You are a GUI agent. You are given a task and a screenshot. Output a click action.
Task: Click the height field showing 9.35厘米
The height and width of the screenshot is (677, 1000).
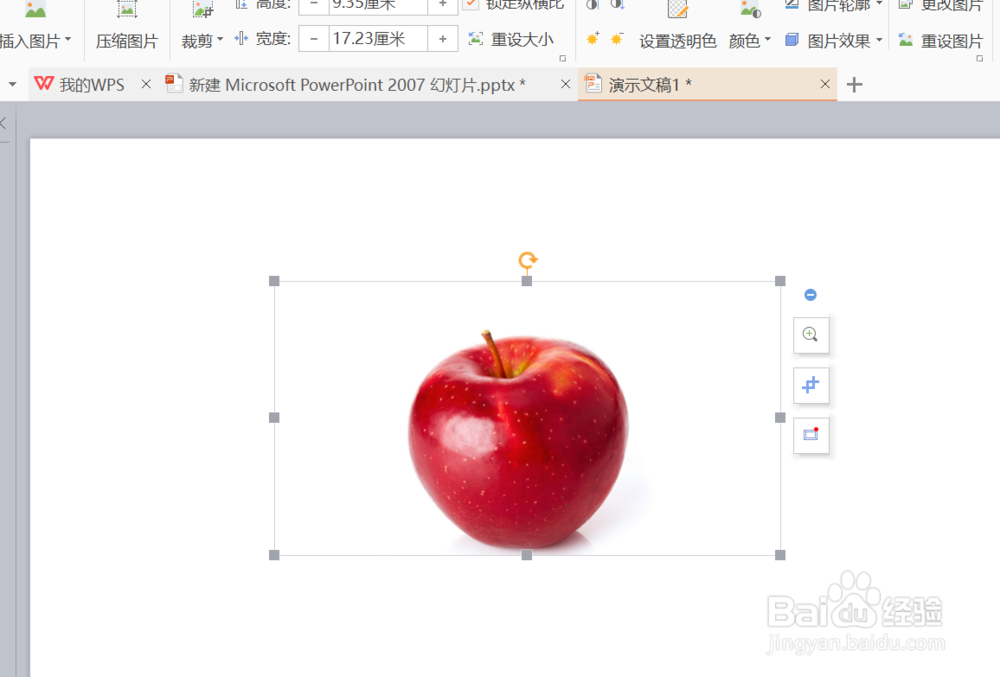click(x=378, y=5)
